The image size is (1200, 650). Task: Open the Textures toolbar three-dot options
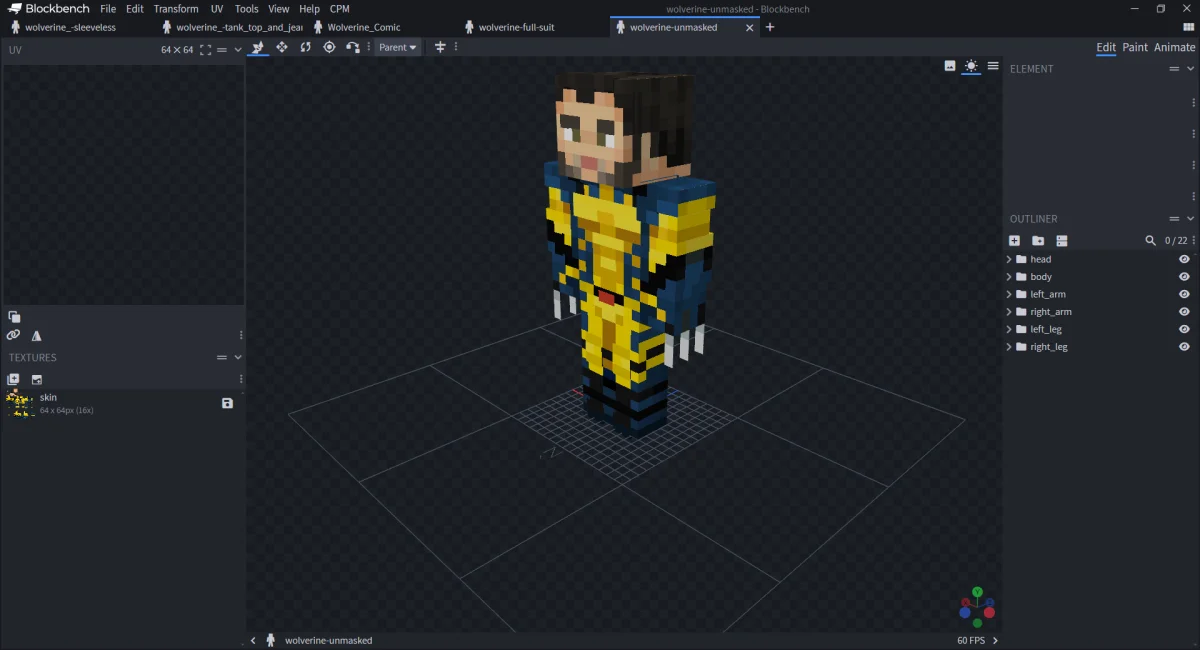coord(241,379)
